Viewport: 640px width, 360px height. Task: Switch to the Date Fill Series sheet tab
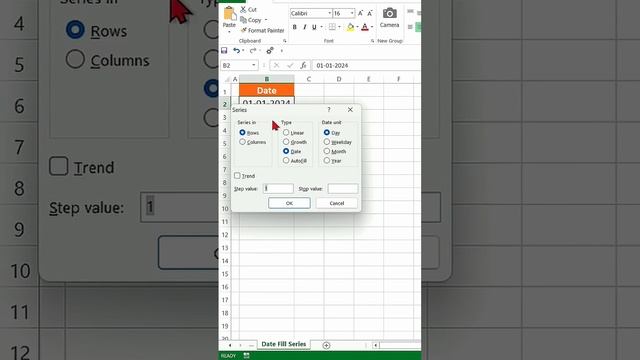click(x=283, y=344)
